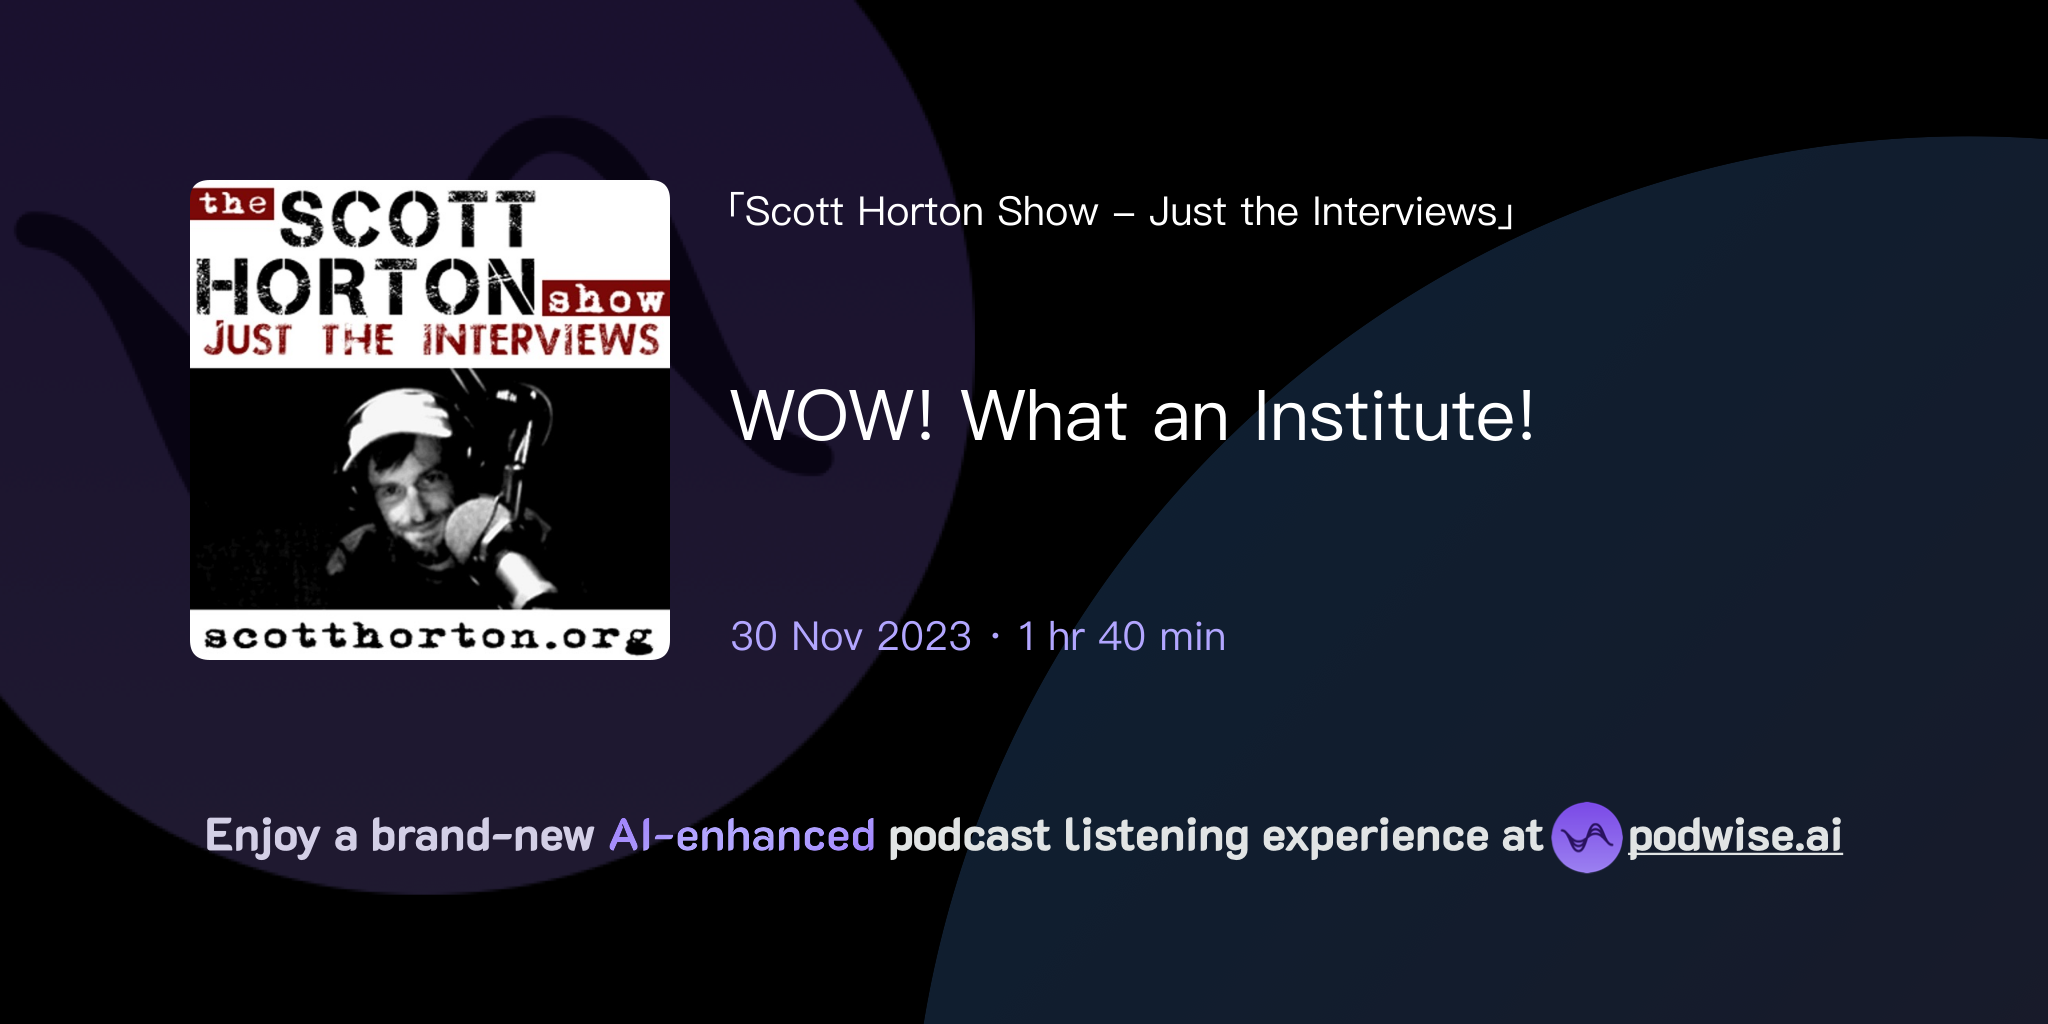Click the AI-enhanced highlighted text

pos(740,835)
